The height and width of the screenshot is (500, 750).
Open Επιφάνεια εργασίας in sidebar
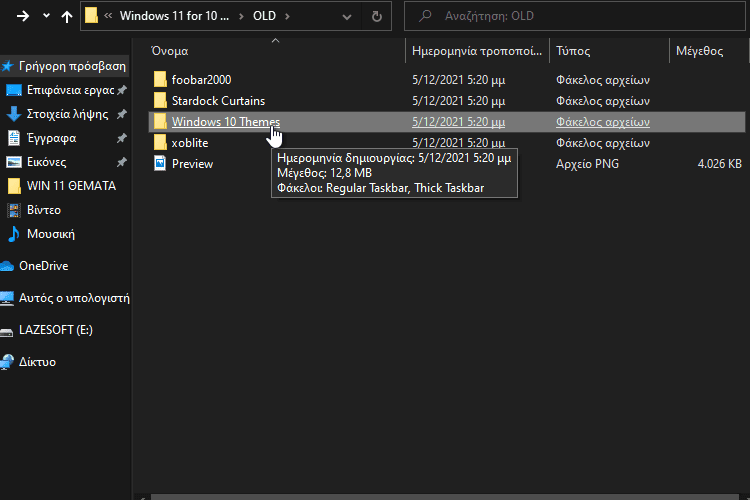pyautogui.click(x=70, y=90)
